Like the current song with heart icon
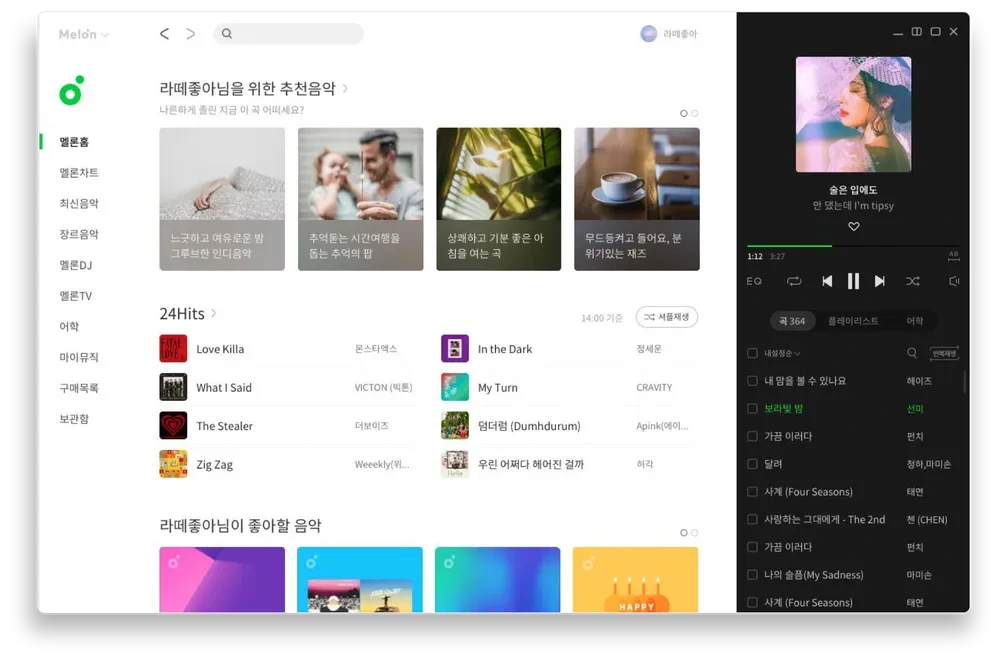The width and height of the screenshot is (1000, 660). click(853, 226)
